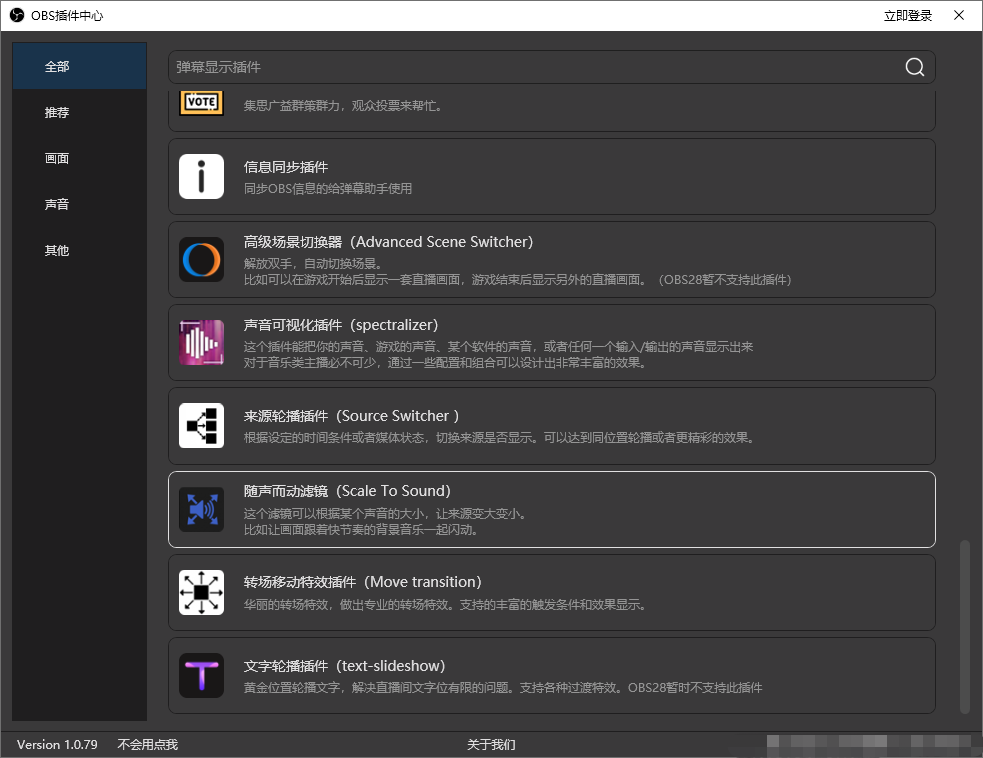
Task: Click the spectralizer waveform icon
Action: coord(201,342)
